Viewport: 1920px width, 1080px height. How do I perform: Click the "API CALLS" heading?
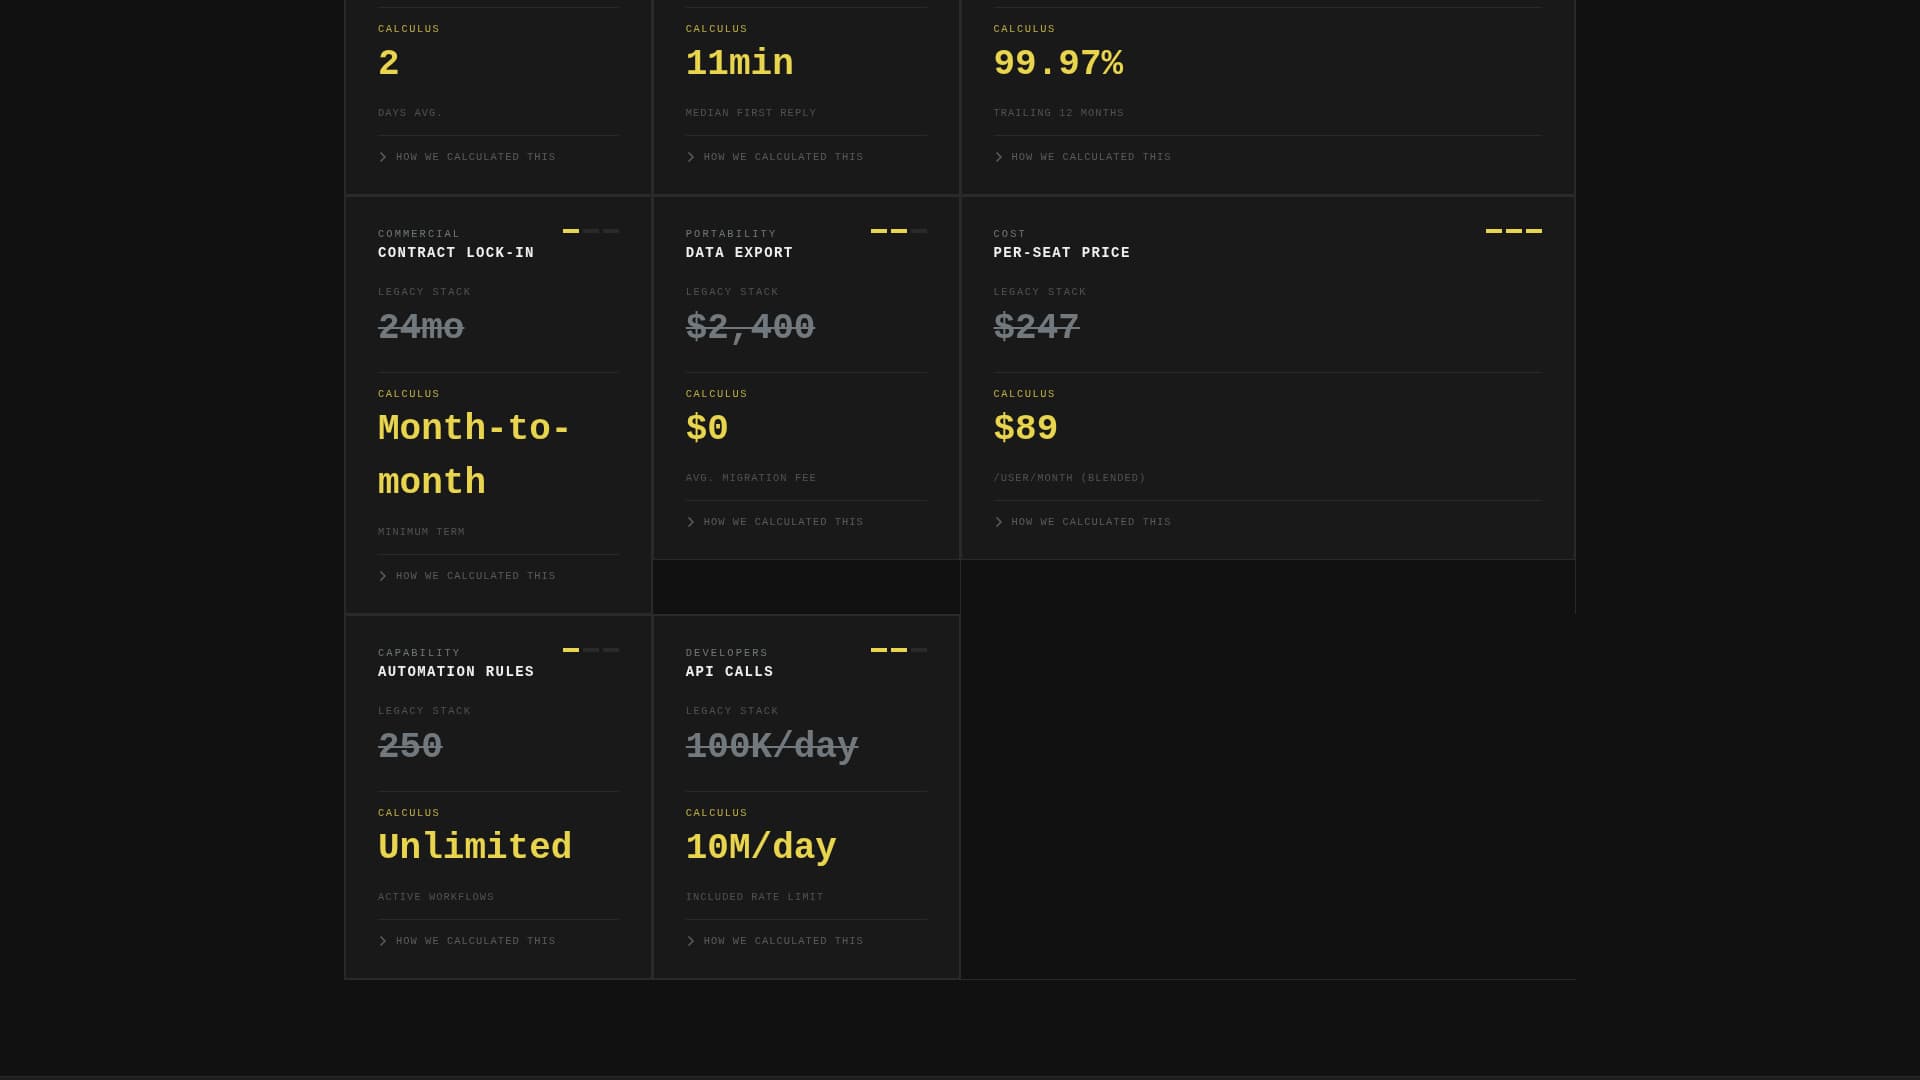[x=729, y=672]
